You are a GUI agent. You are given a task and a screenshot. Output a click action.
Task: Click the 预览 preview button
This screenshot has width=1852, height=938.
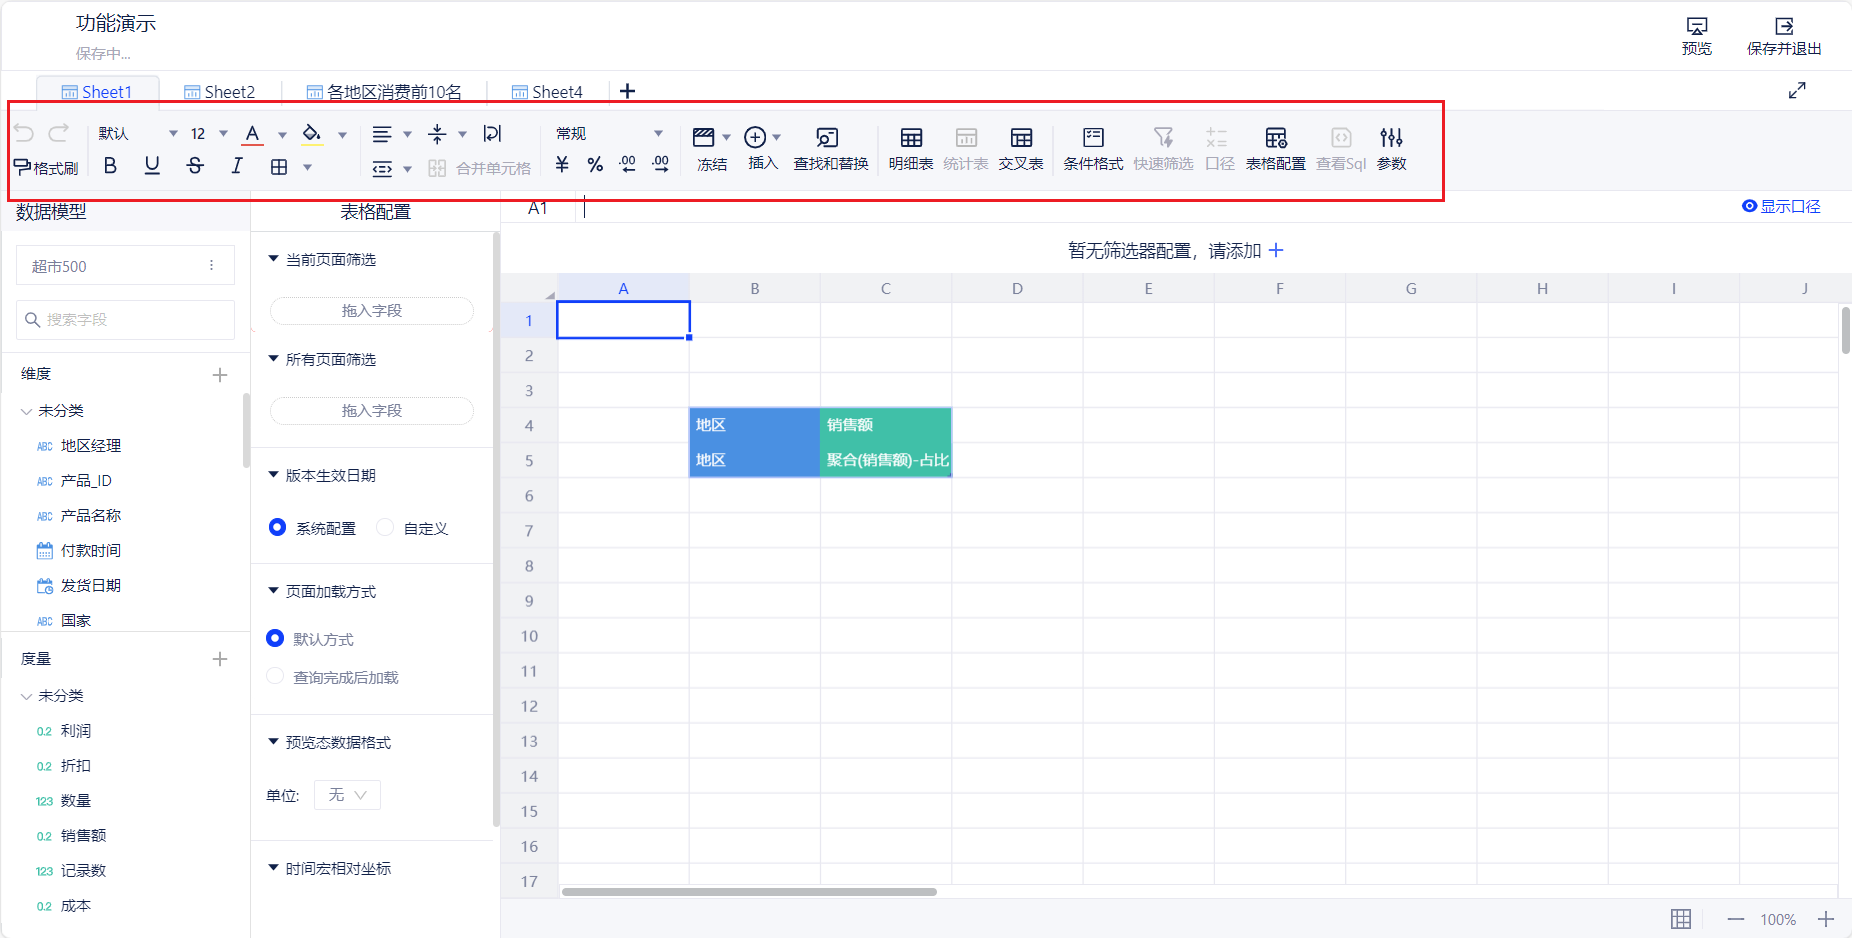pos(1696,36)
